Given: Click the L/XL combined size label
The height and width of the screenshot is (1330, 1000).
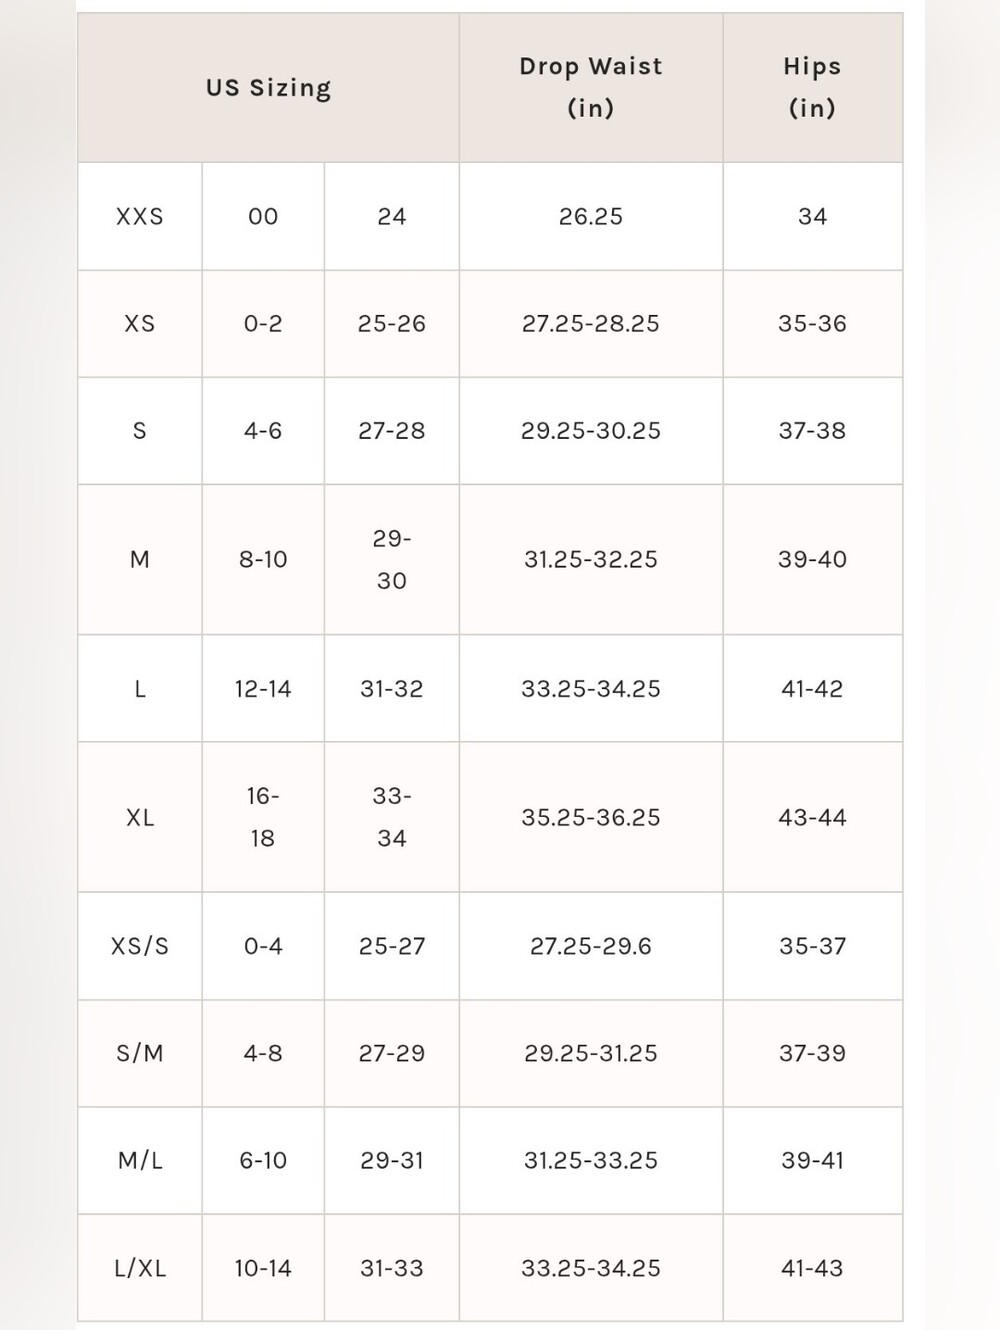Looking at the screenshot, I should click(x=140, y=1268).
